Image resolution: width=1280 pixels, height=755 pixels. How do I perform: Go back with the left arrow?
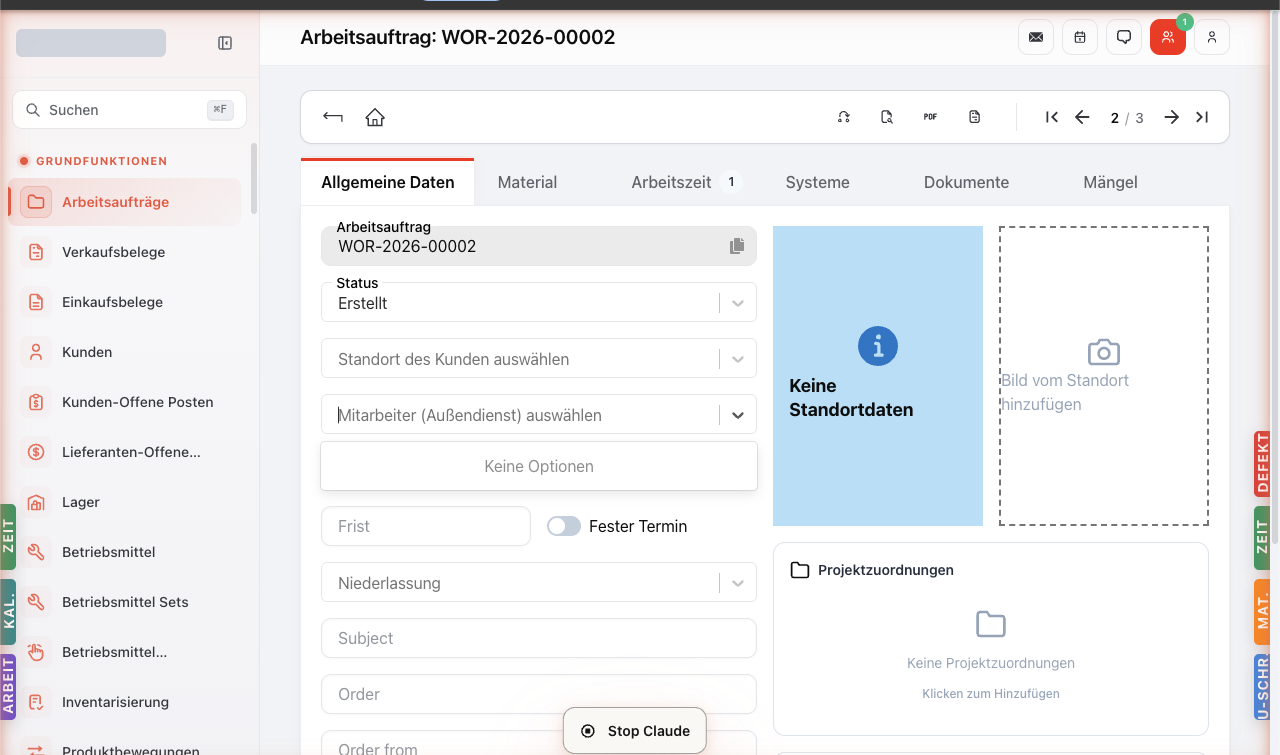[333, 117]
